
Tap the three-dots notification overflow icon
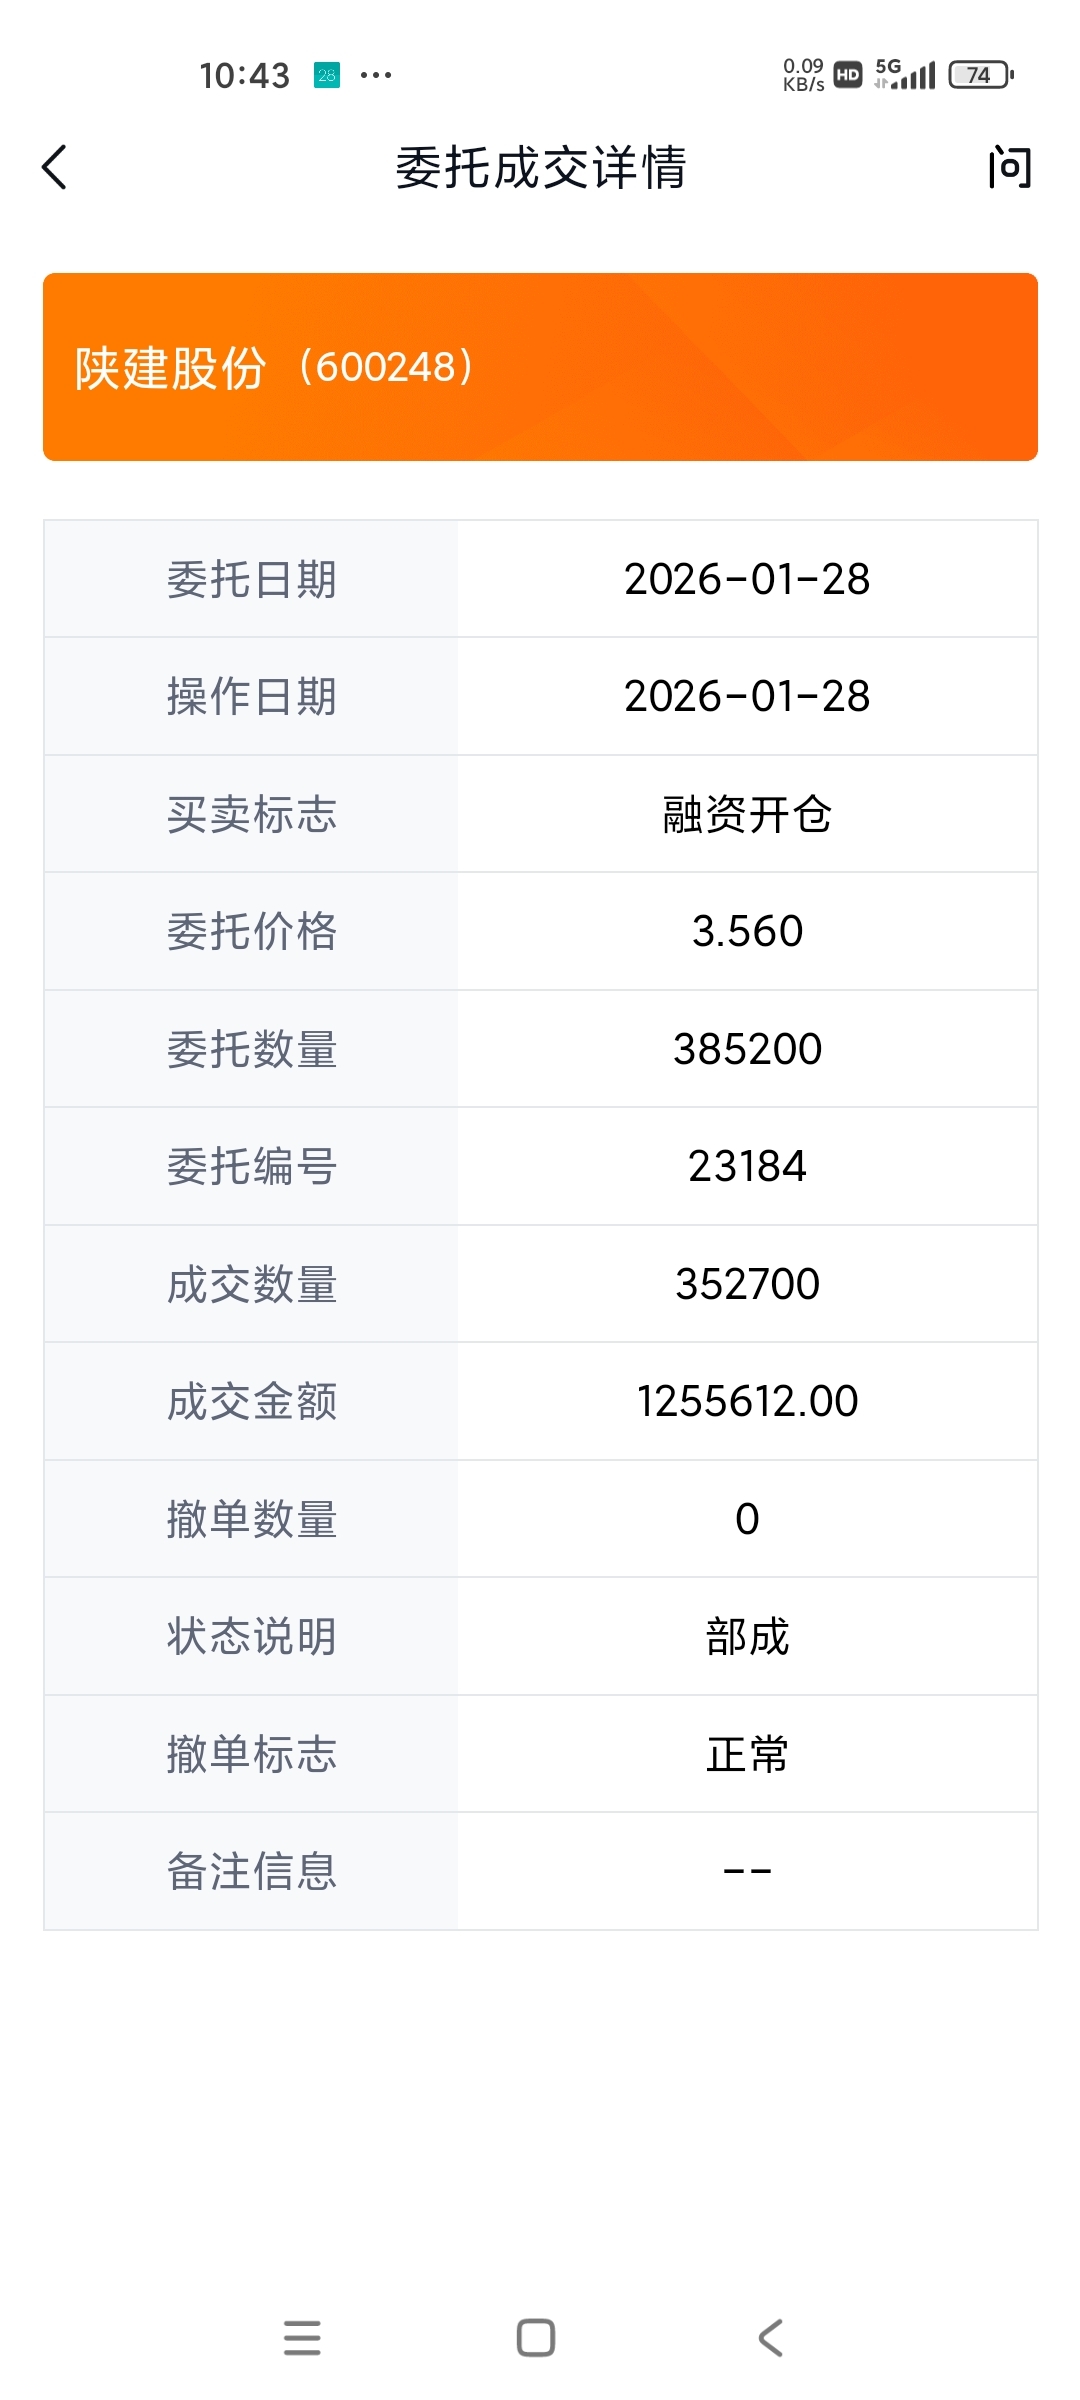click(376, 75)
